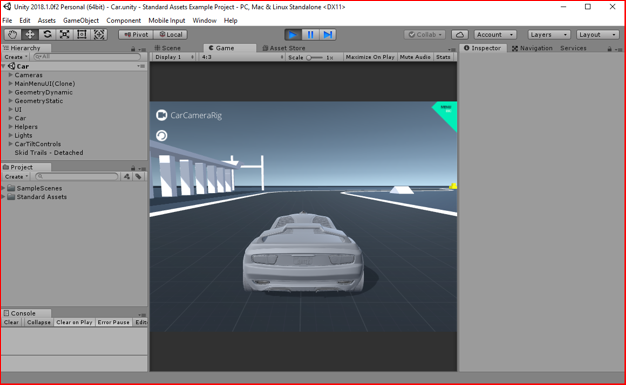Open the Help menu

tap(231, 20)
